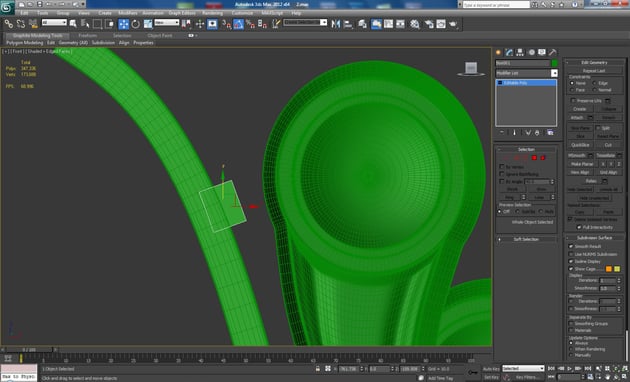
Task: Open the selection filter dropdown in toolbar
Action: click(x=54, y=22)
